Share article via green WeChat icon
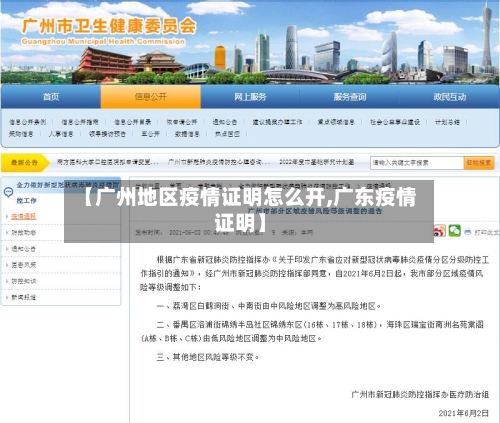This screenshot has height=423, width=500. 454,231
